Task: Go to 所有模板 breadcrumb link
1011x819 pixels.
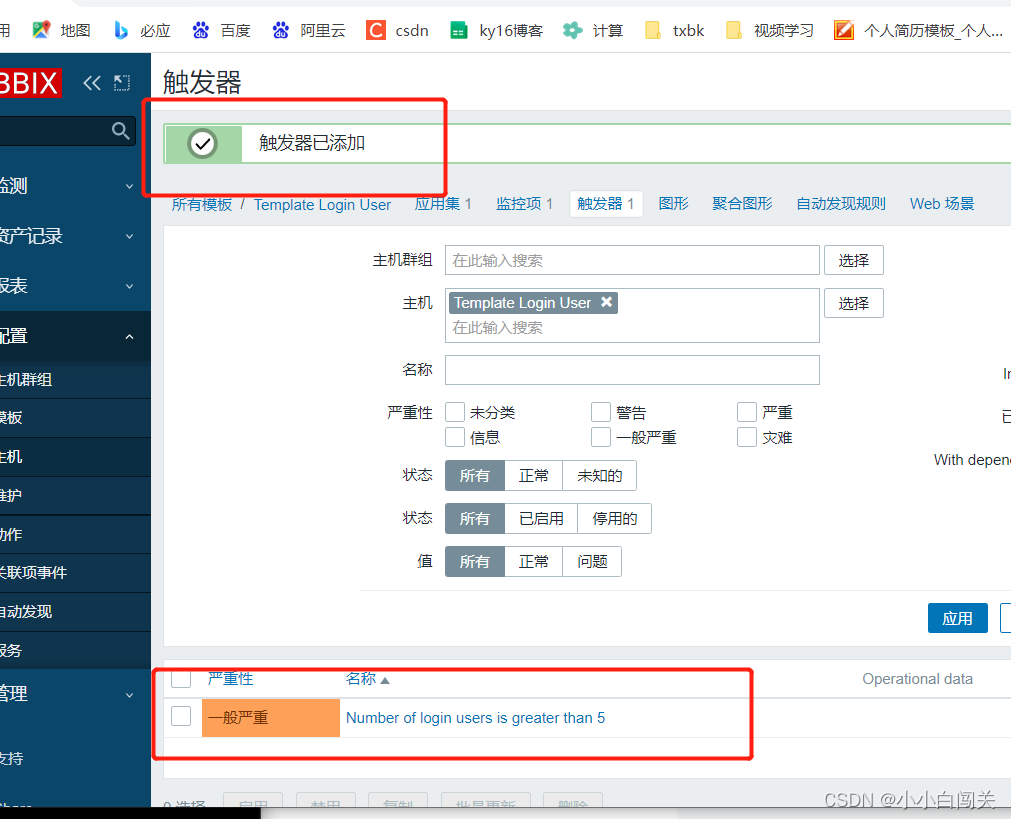Action: [202, 204]
